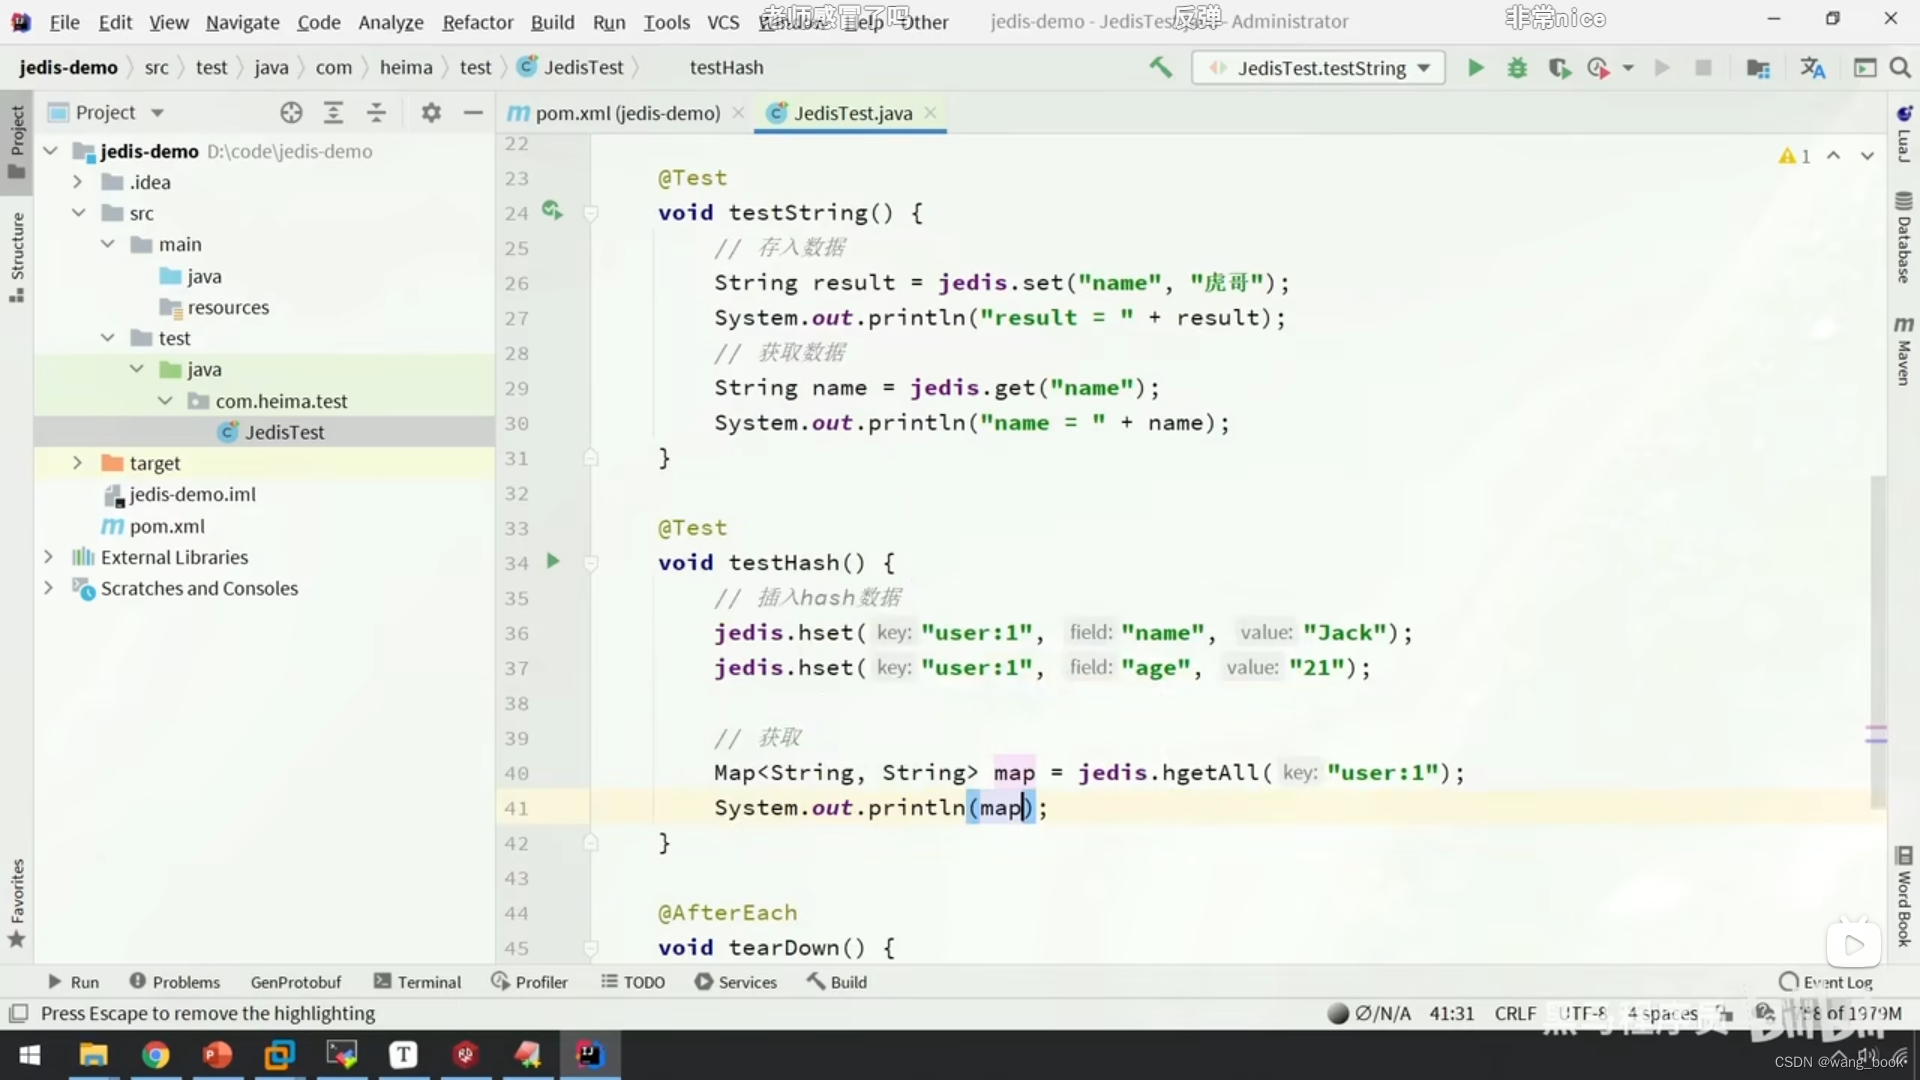Open JedisTest.testString run configuration dropdown
The image size is (1920, 1080).
click(x=1320, y=68)
